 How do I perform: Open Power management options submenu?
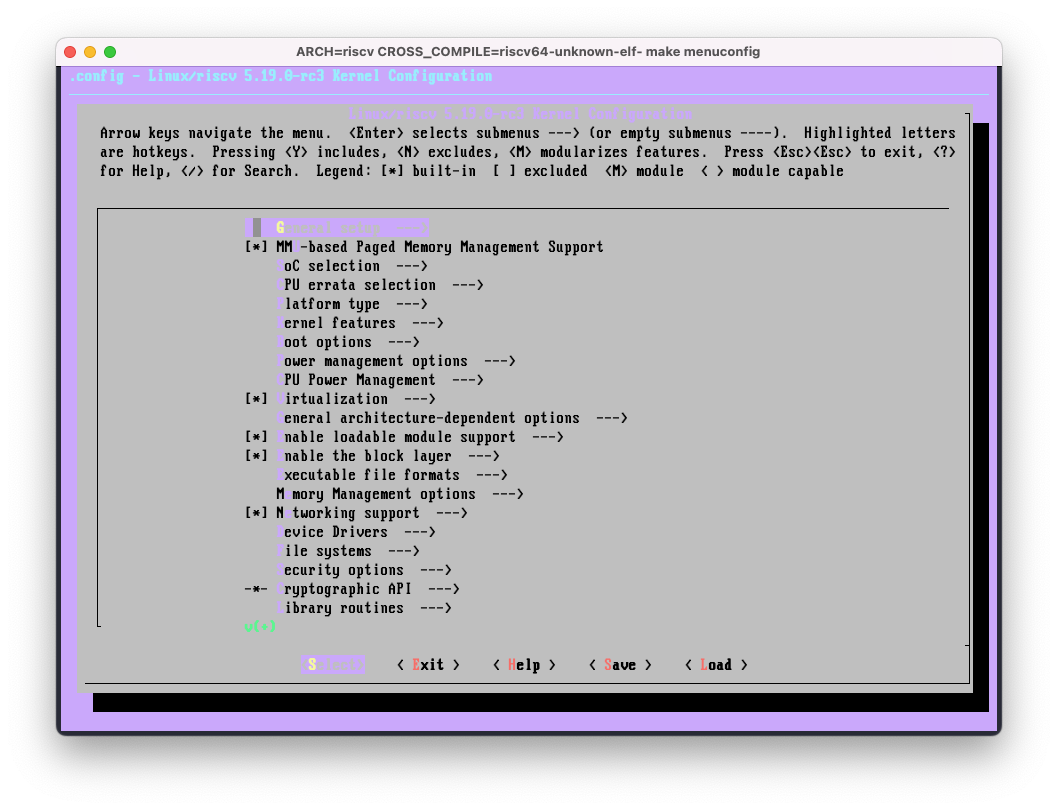pyautogui.click(x=395, y=361)
